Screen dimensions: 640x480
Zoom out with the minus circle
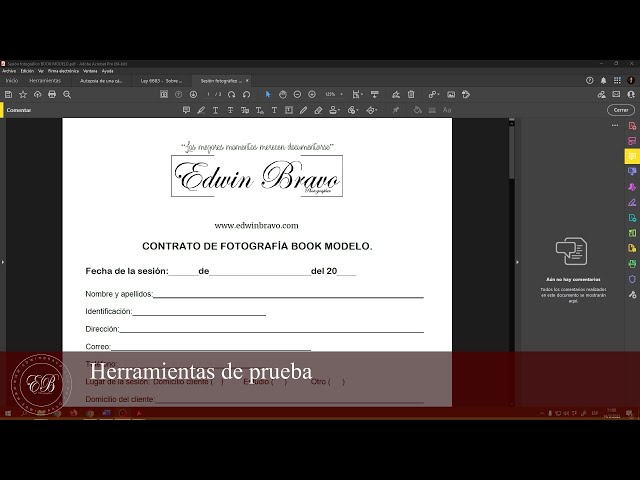point(297,95)
